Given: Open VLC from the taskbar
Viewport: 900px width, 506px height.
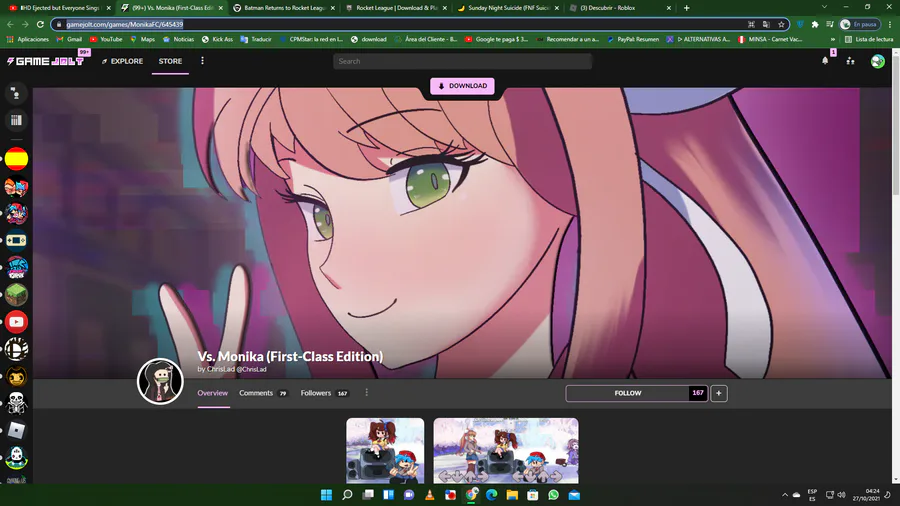Looking at the screenshot, I should click(429, 495).
